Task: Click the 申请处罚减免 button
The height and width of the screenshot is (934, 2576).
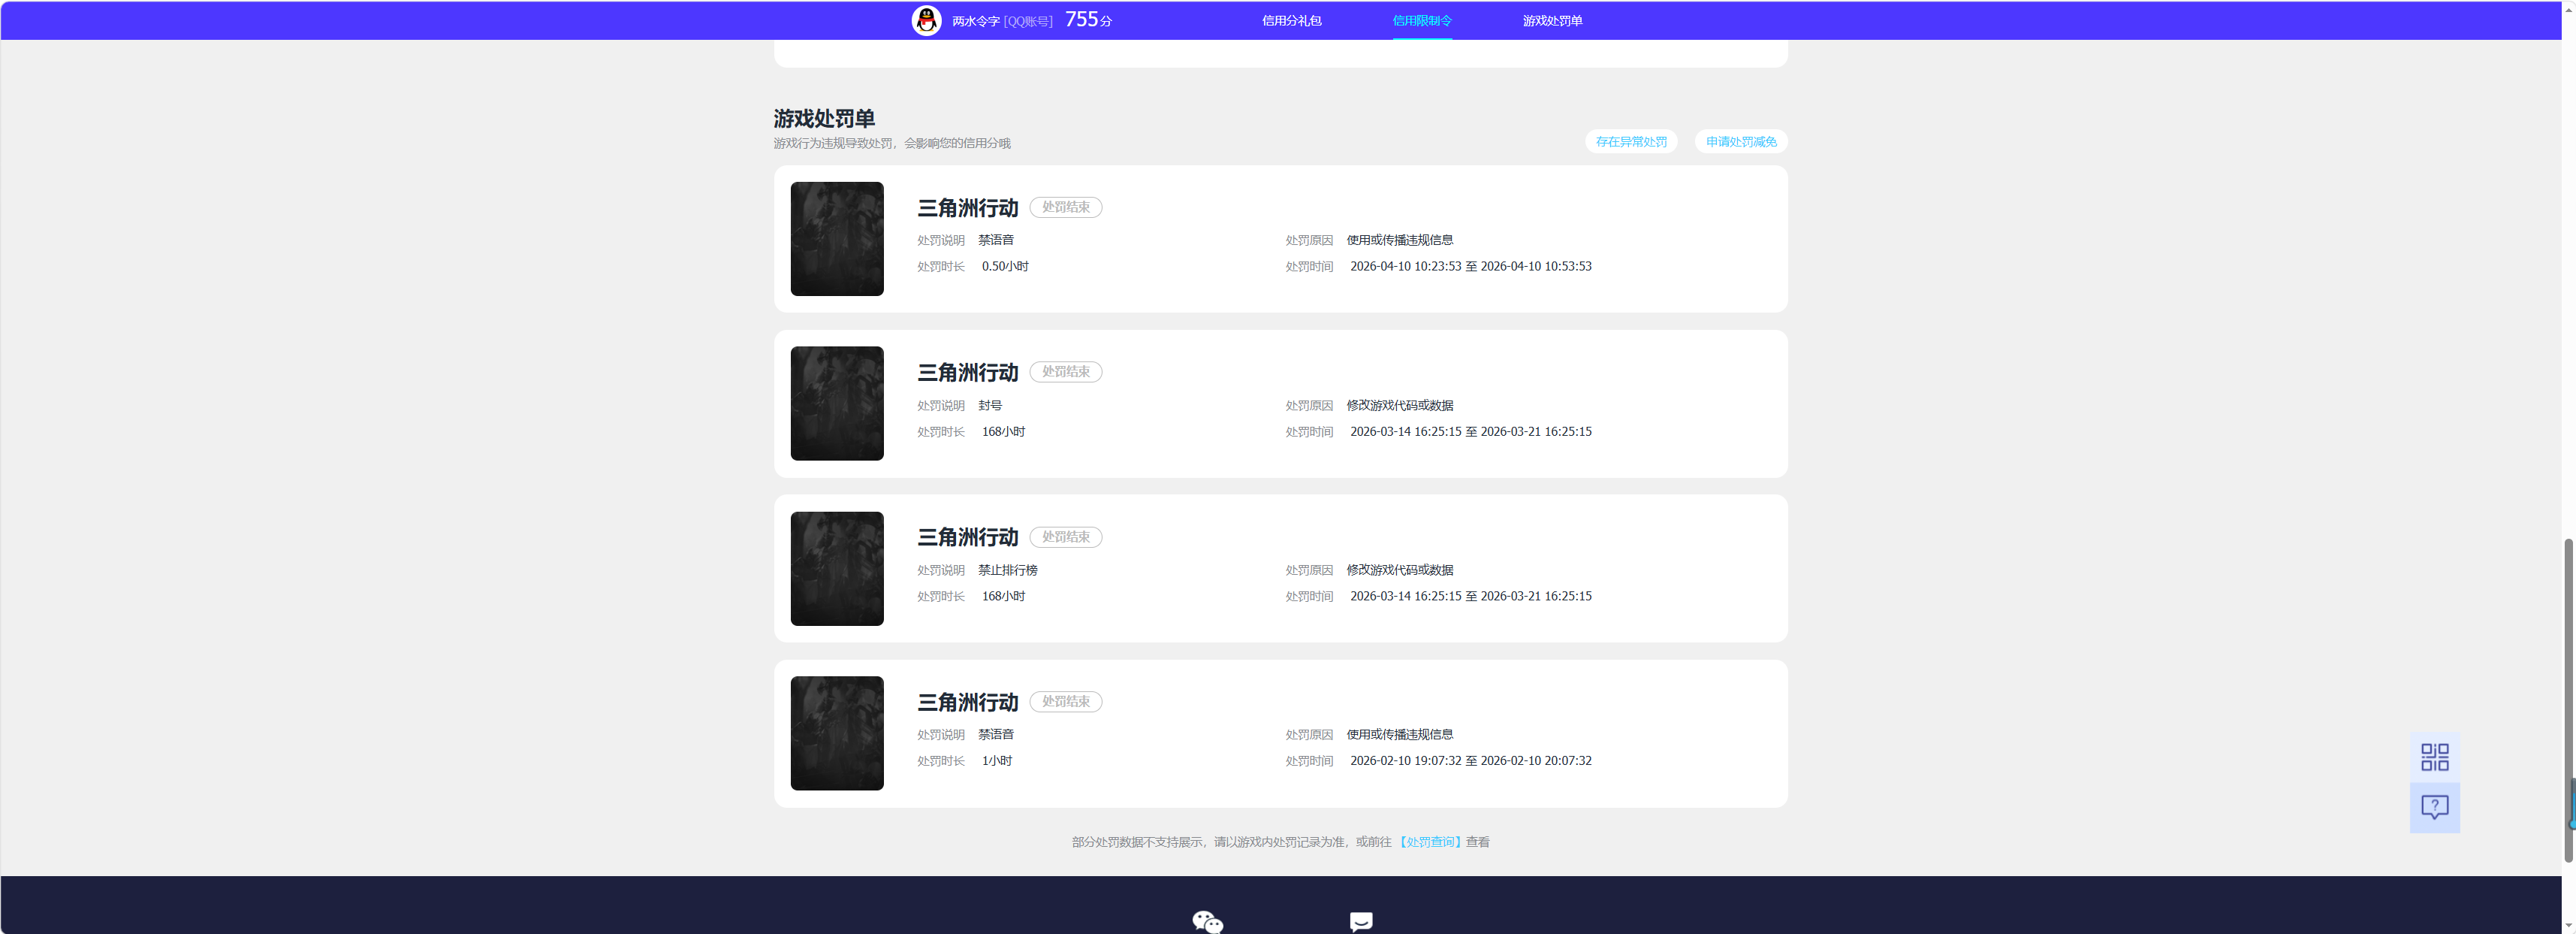Action: [x=1741, y=142]
